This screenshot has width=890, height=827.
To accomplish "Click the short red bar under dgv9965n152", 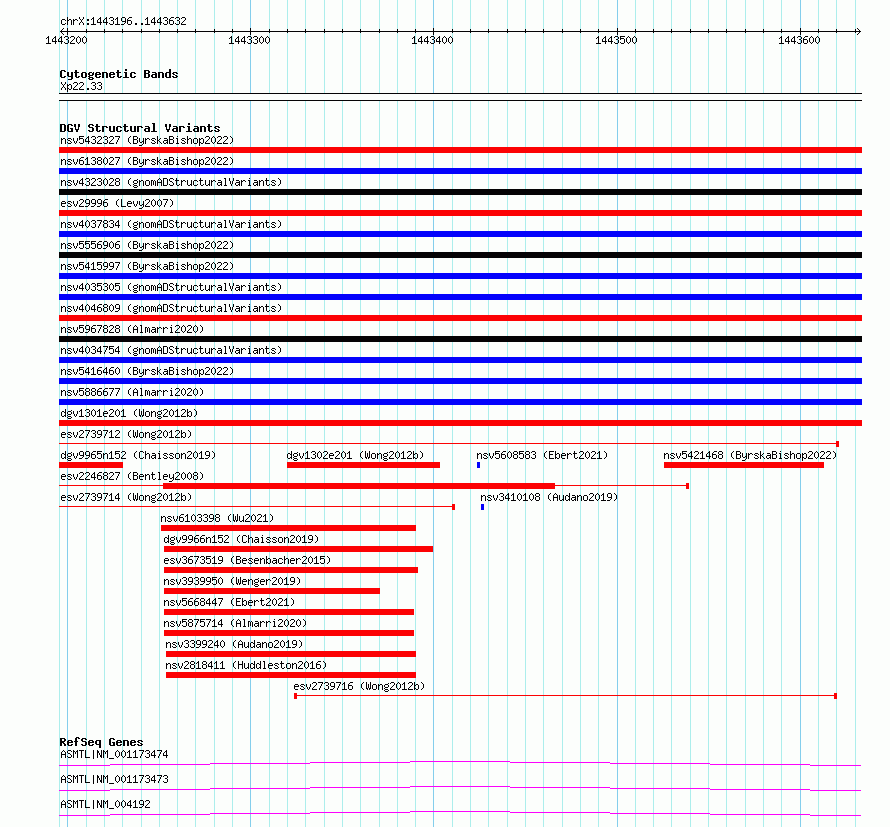I will coord(91,465).
